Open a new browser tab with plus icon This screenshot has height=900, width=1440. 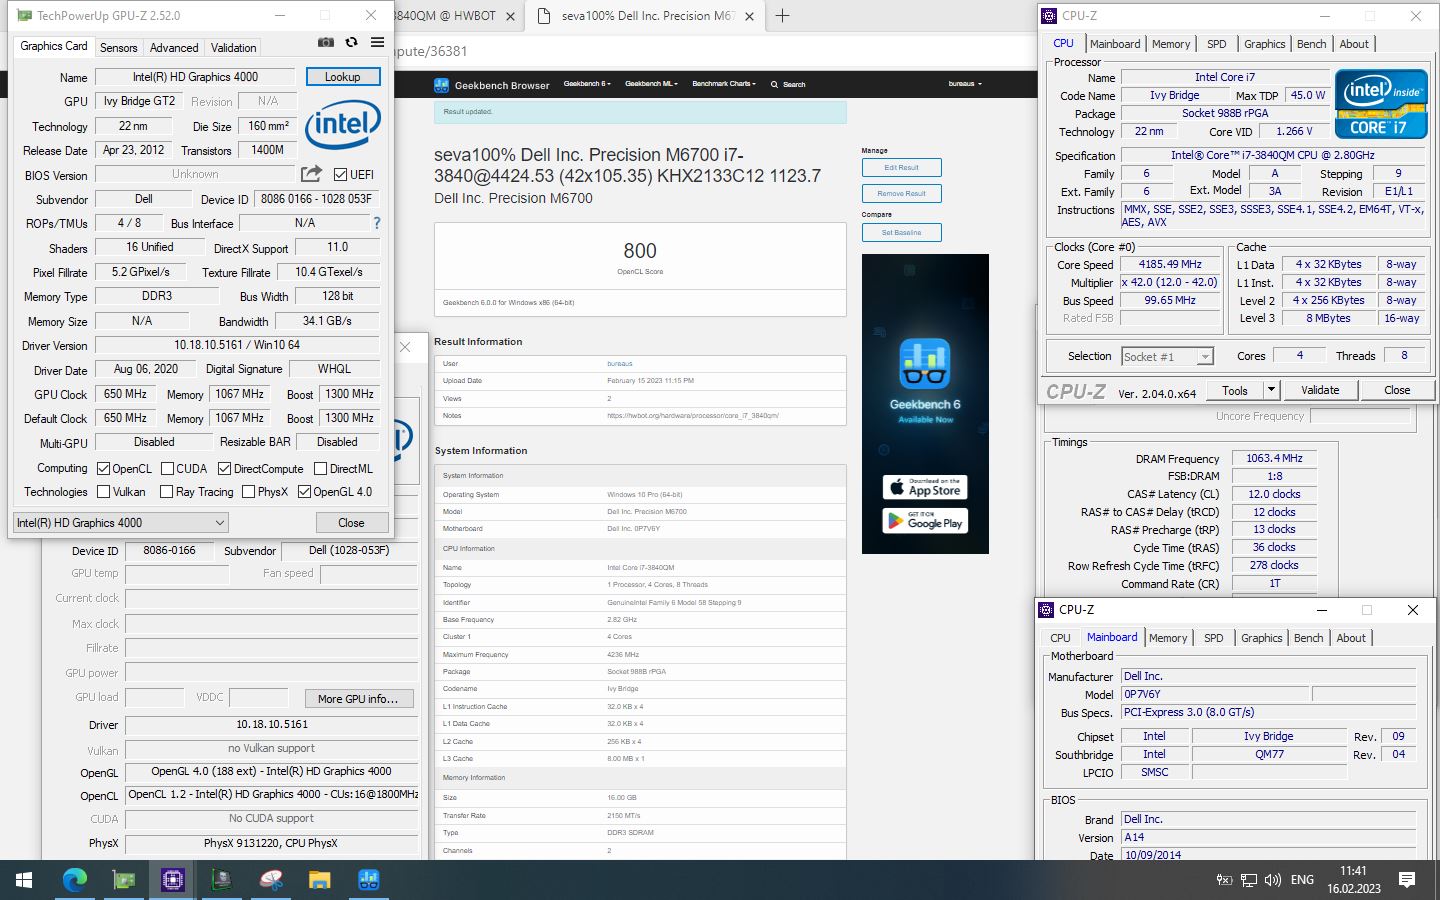pos(782,16)
